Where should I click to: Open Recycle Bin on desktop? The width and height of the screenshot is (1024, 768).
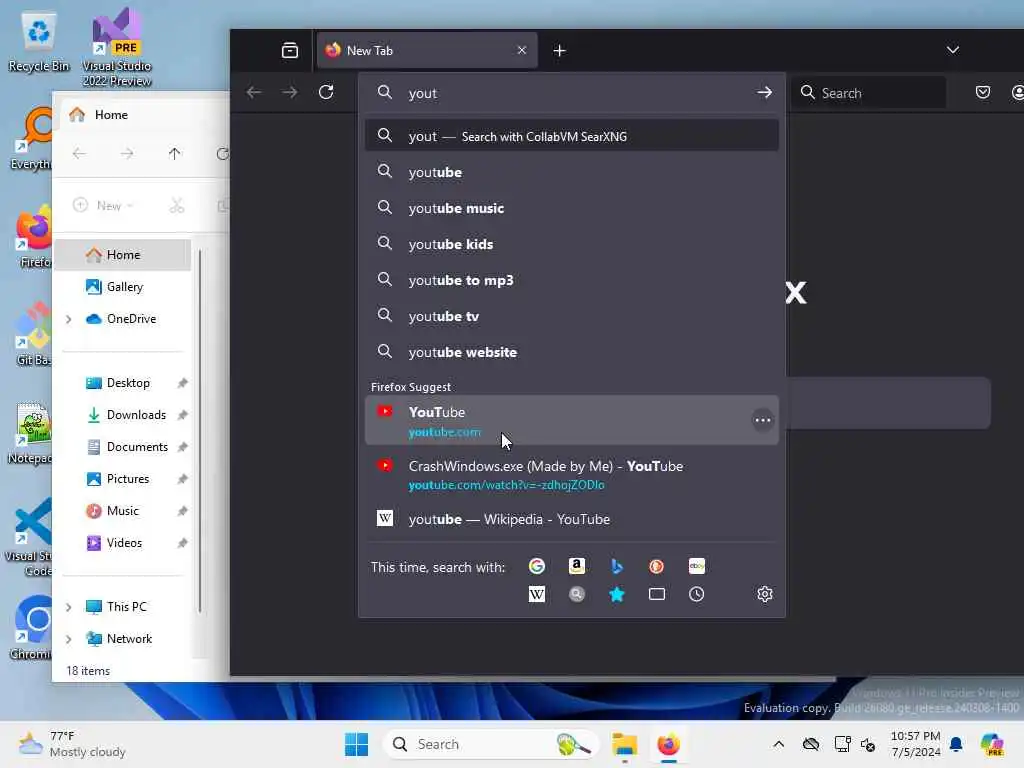pos(39,42)
